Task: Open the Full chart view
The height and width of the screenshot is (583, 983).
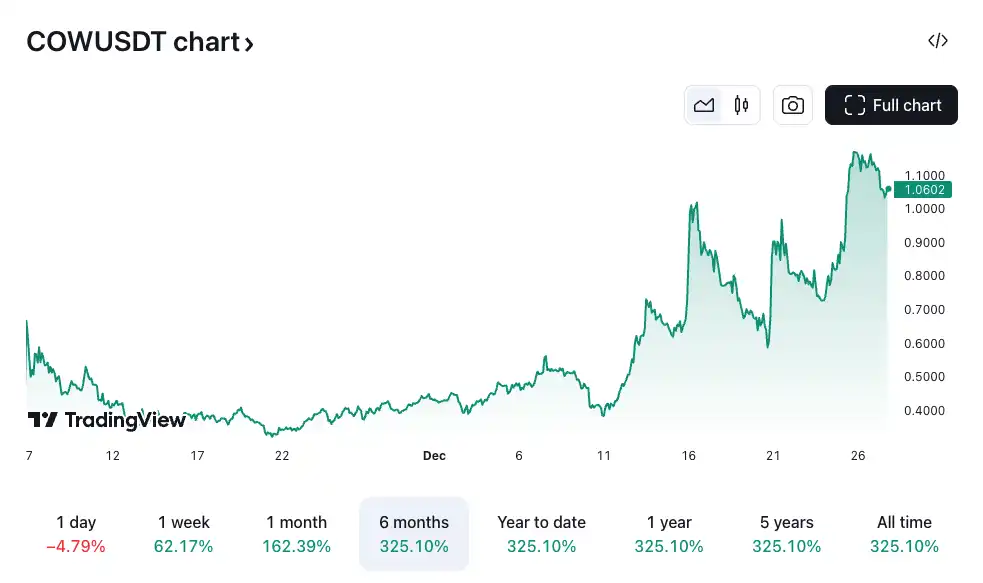Action: tap(891, 105)
